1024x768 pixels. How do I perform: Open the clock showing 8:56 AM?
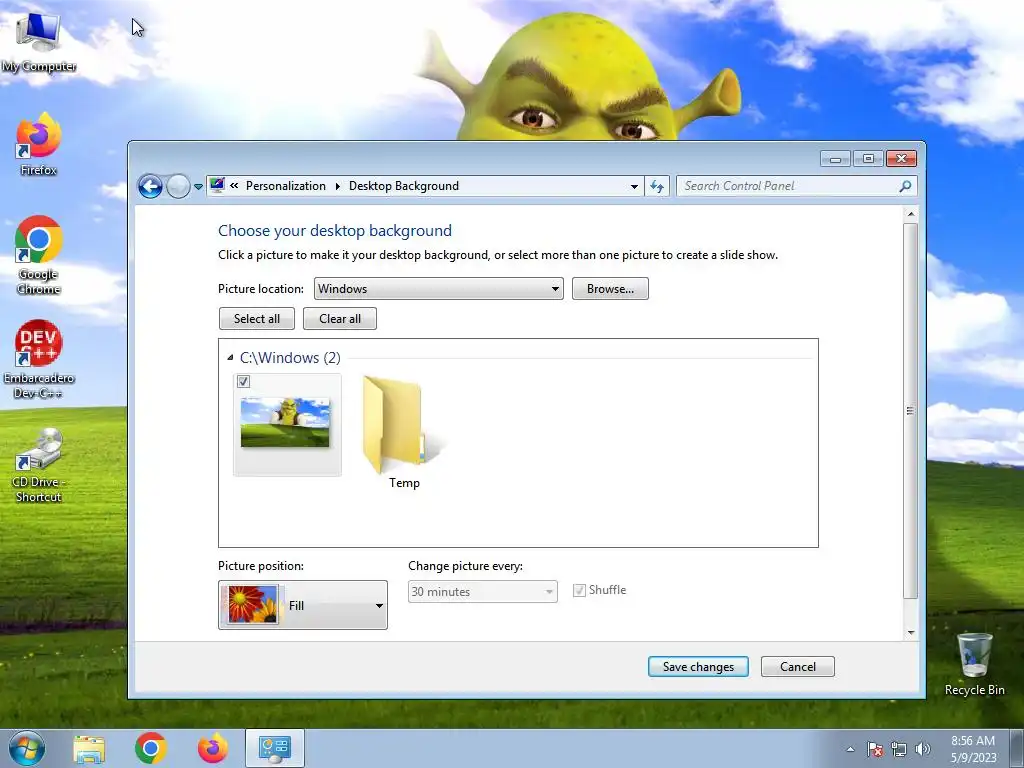pyautogui.click(x=972, y=749)
